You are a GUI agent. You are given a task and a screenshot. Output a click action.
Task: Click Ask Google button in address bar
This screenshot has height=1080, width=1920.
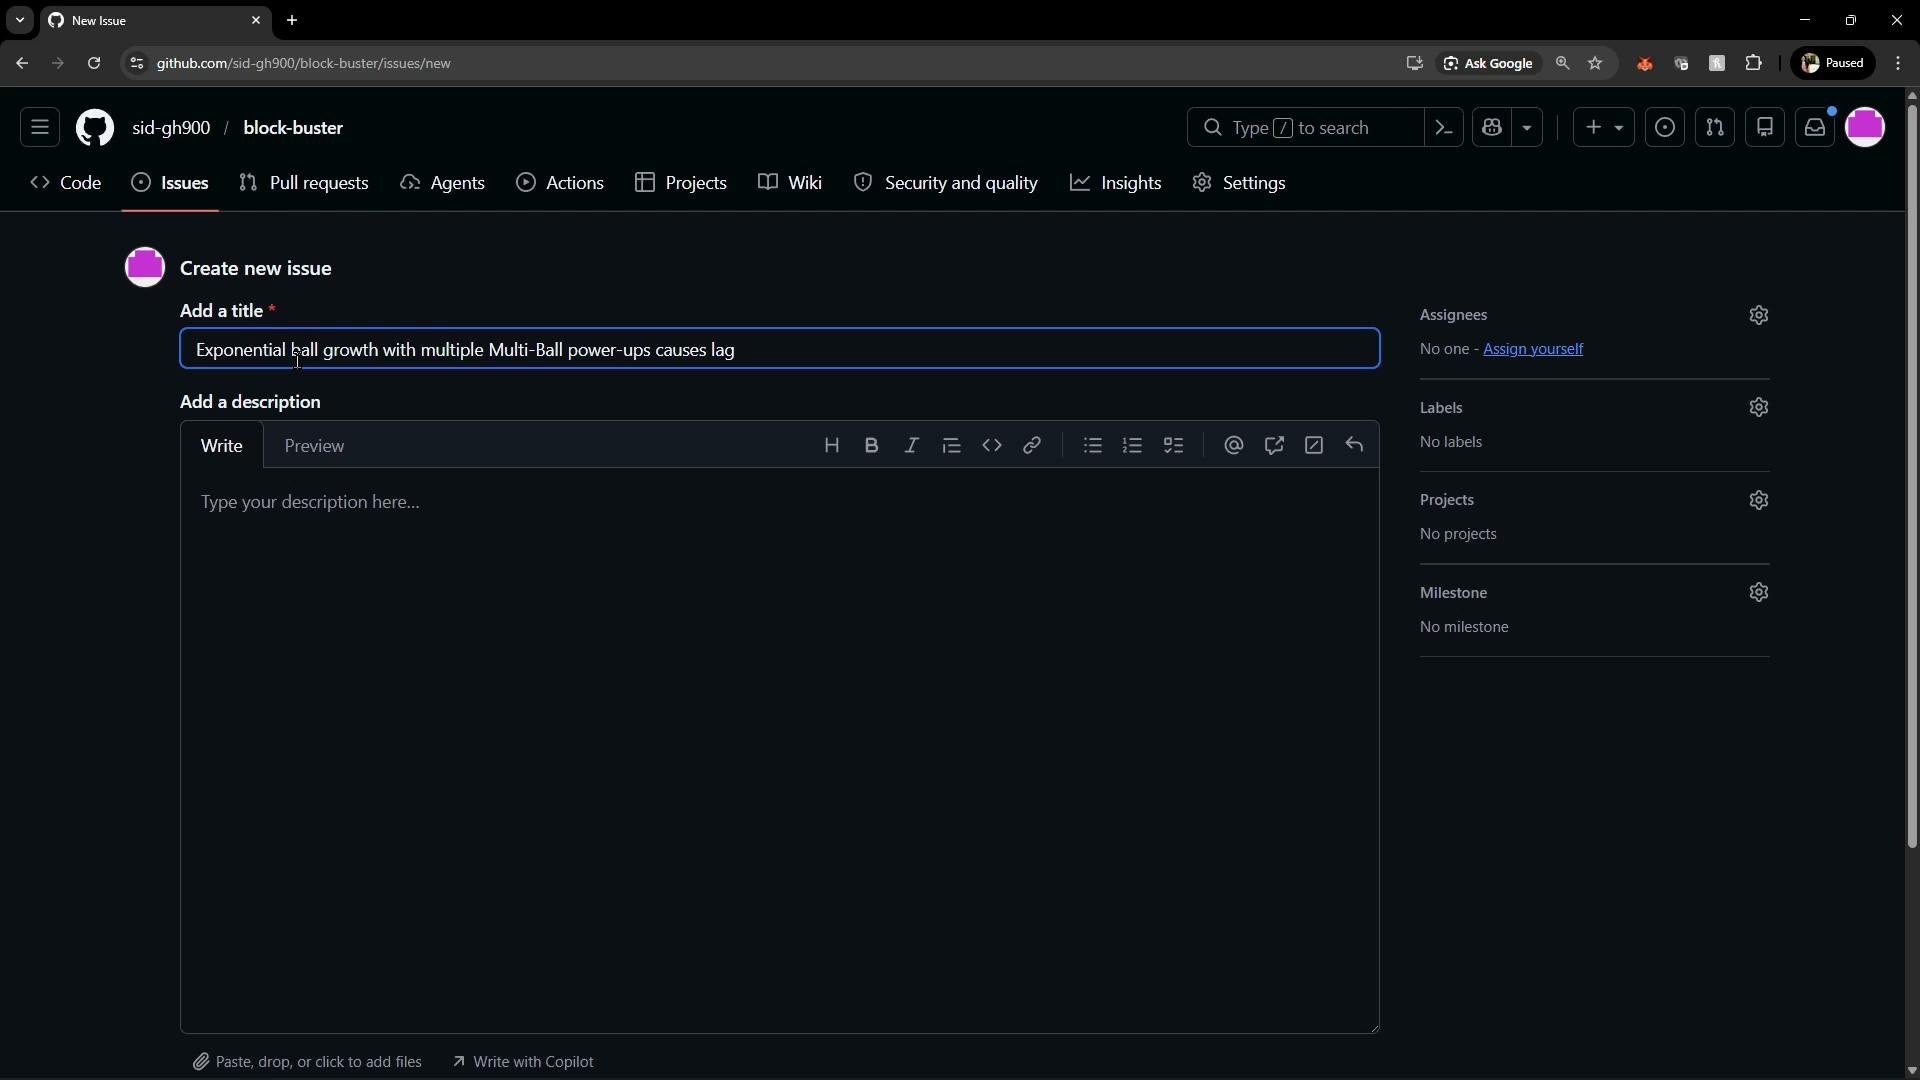tap(1488, 63)
